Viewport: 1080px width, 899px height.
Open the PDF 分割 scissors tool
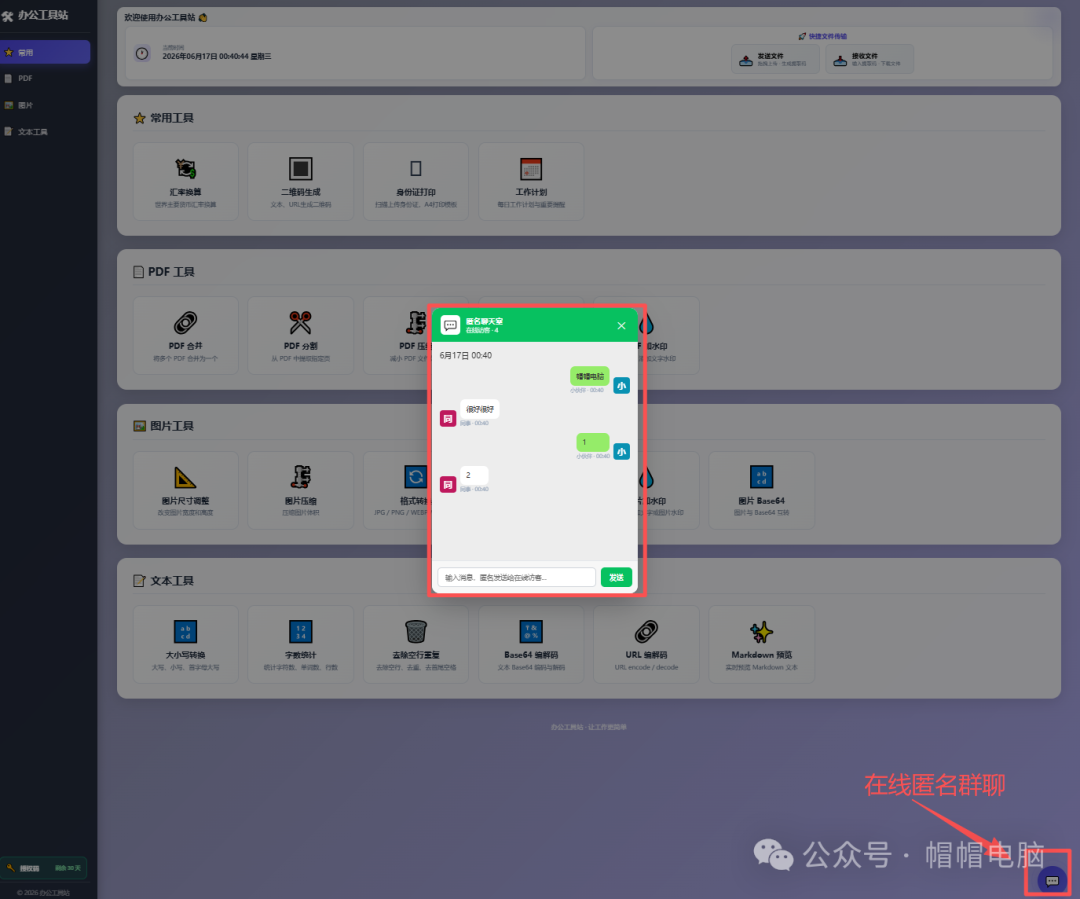tap(300, 335)
